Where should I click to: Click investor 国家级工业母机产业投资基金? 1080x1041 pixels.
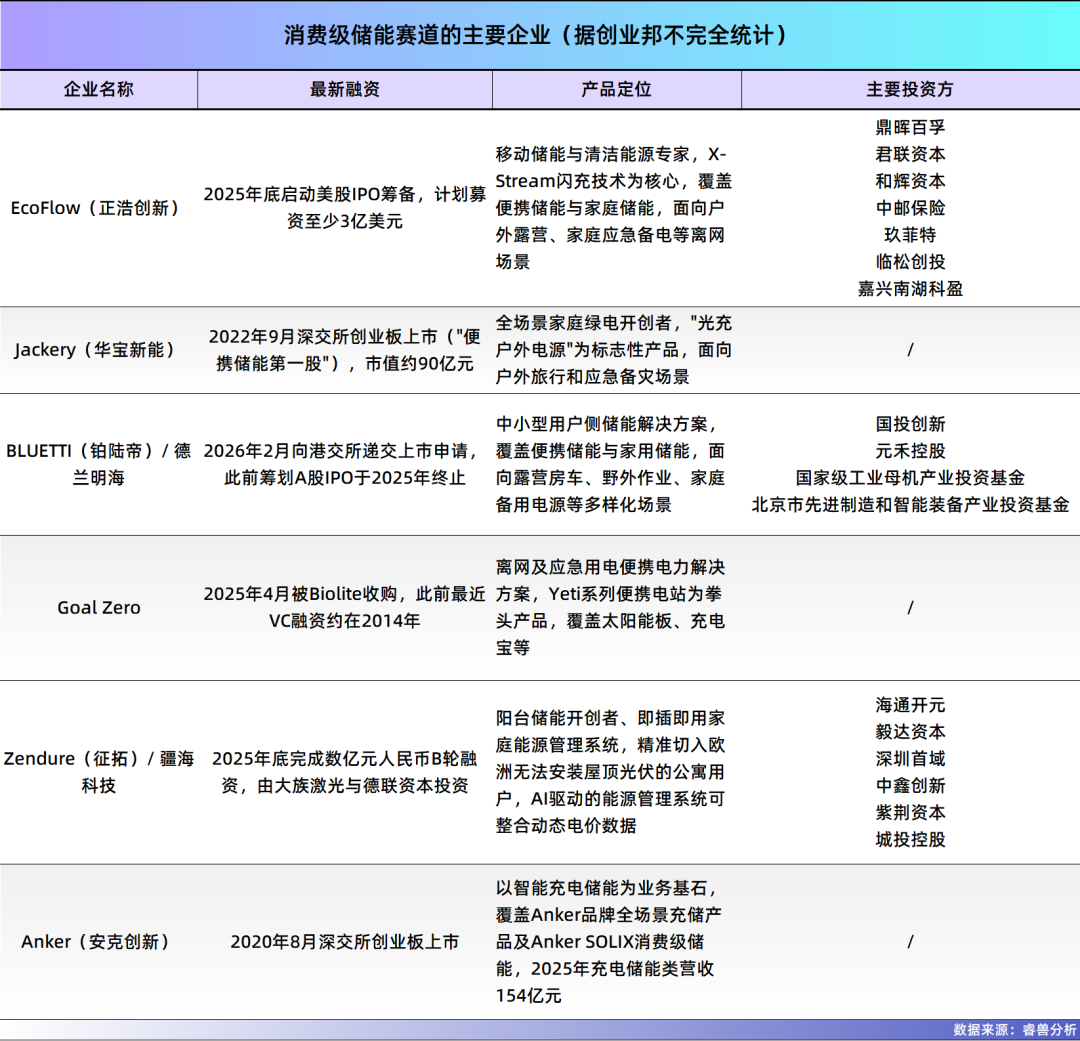coord(910,478)
